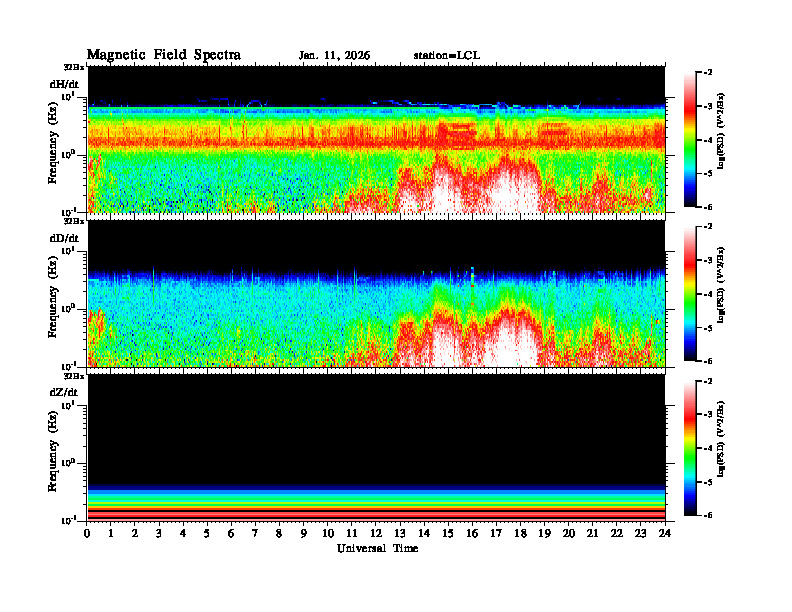Click hour "17" on the time axis
The image size is (792, 612).
[x=496, y=533]
